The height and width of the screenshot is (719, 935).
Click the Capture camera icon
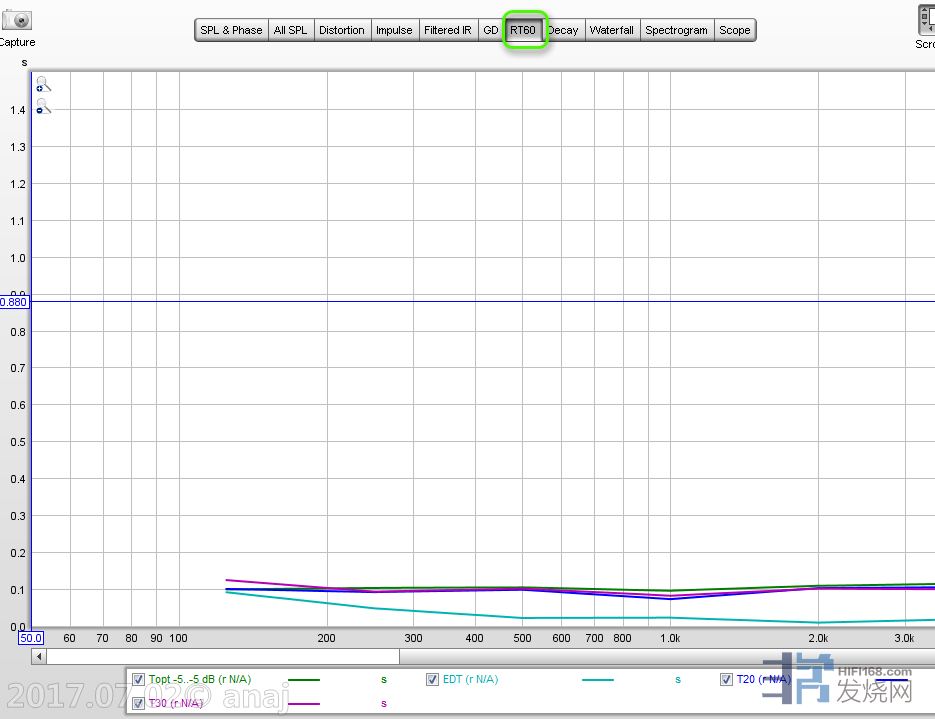click(x=17, y=19)
